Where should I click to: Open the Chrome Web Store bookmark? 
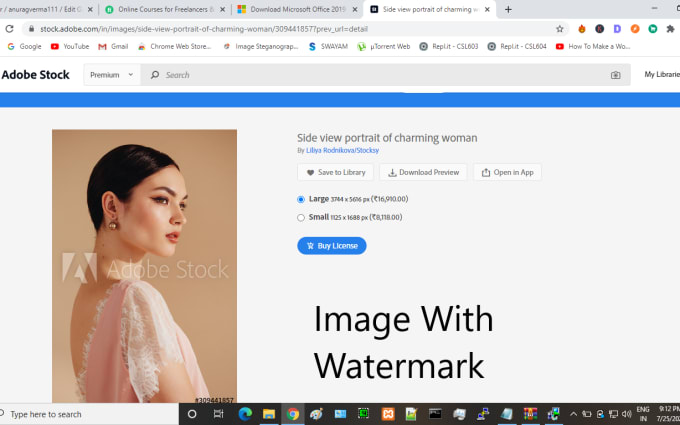(x=174, y=46)
